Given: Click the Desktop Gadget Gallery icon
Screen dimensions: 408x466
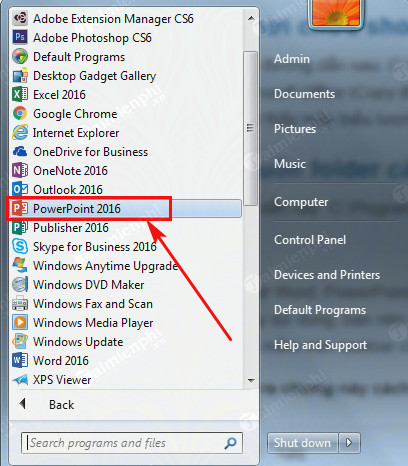Looking at the screenshot, I should pos(20,76).
